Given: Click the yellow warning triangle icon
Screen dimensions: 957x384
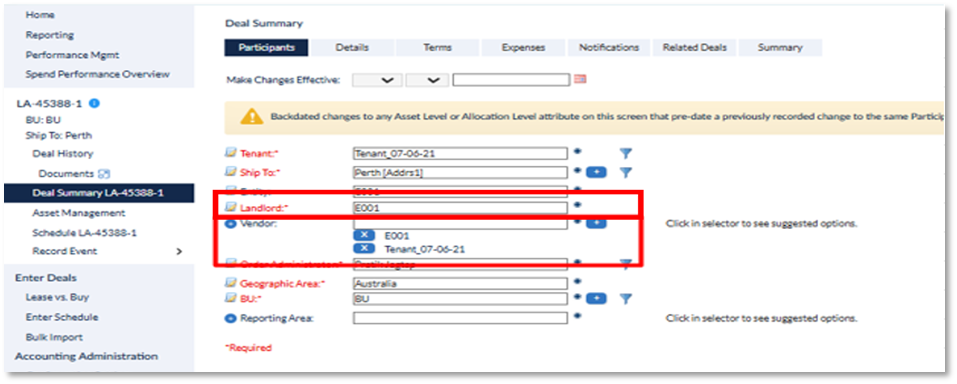Looking at the screenshot, I should pos(251,117).
